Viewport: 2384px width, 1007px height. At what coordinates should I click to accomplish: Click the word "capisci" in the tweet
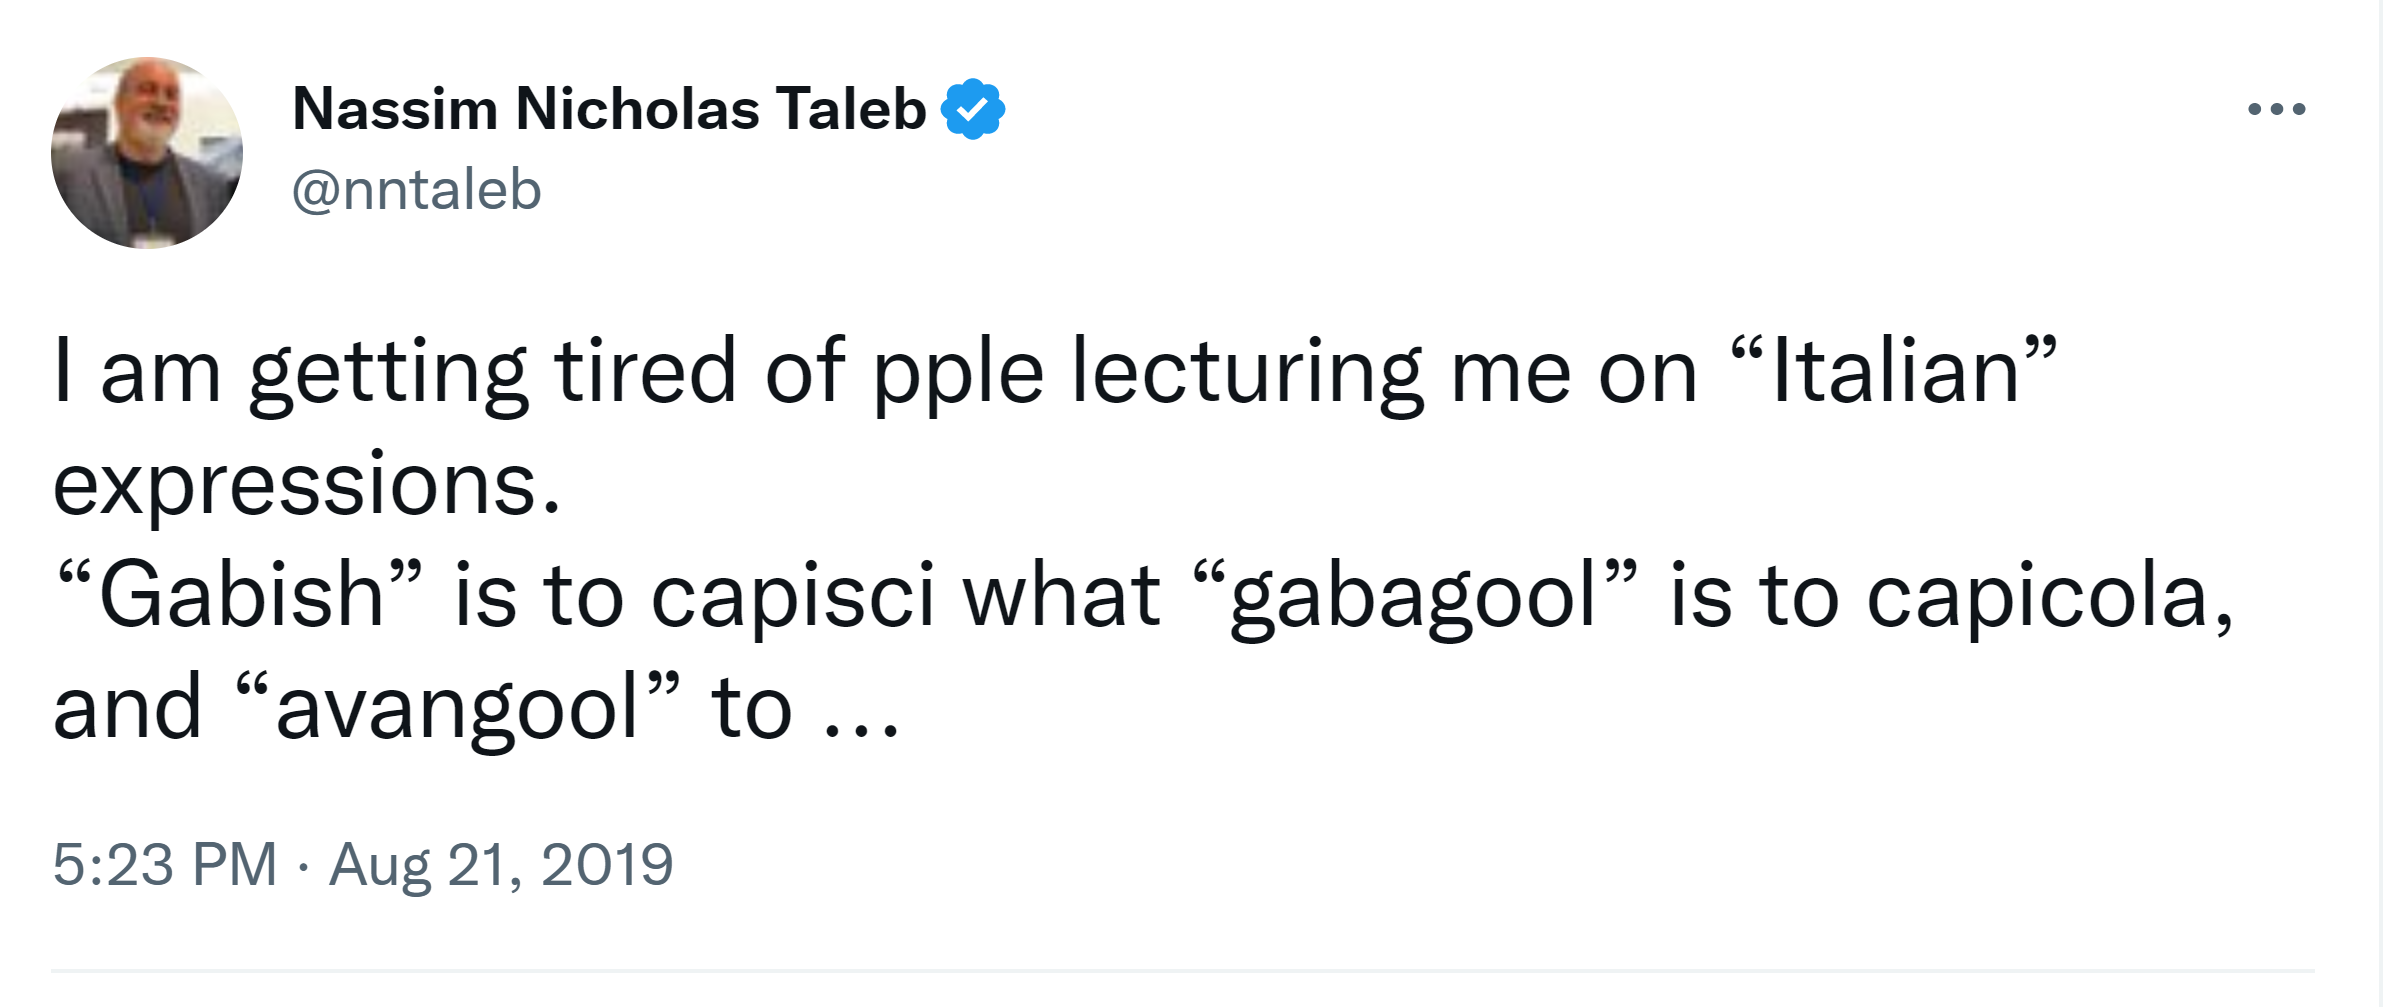coord(792,596)
